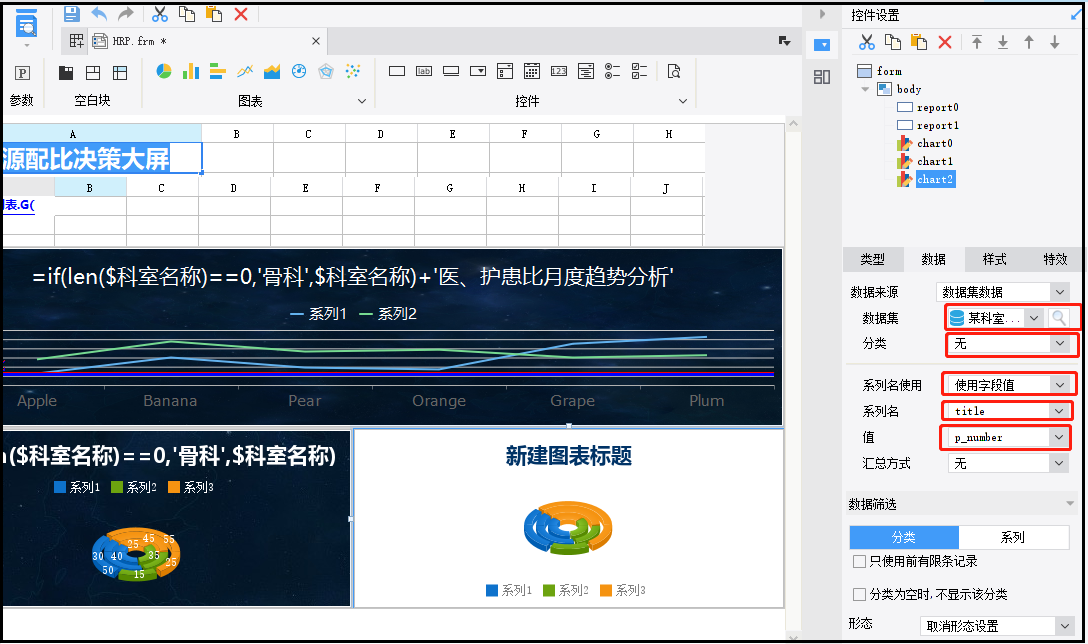Insert the solid black blank block

click(66, 72)
